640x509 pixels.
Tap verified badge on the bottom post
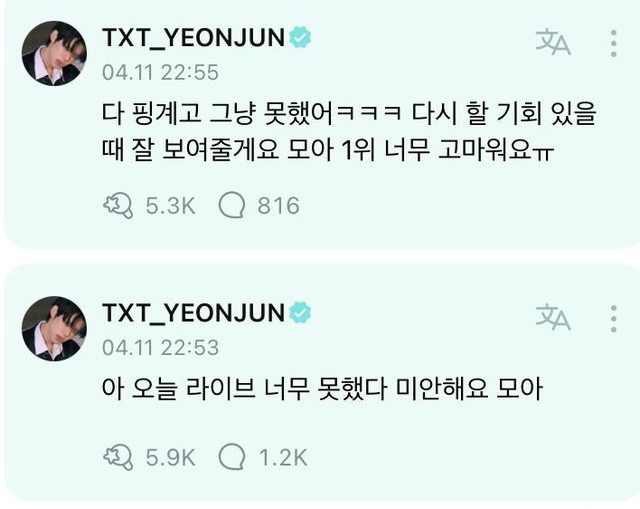tap(300, 313)
